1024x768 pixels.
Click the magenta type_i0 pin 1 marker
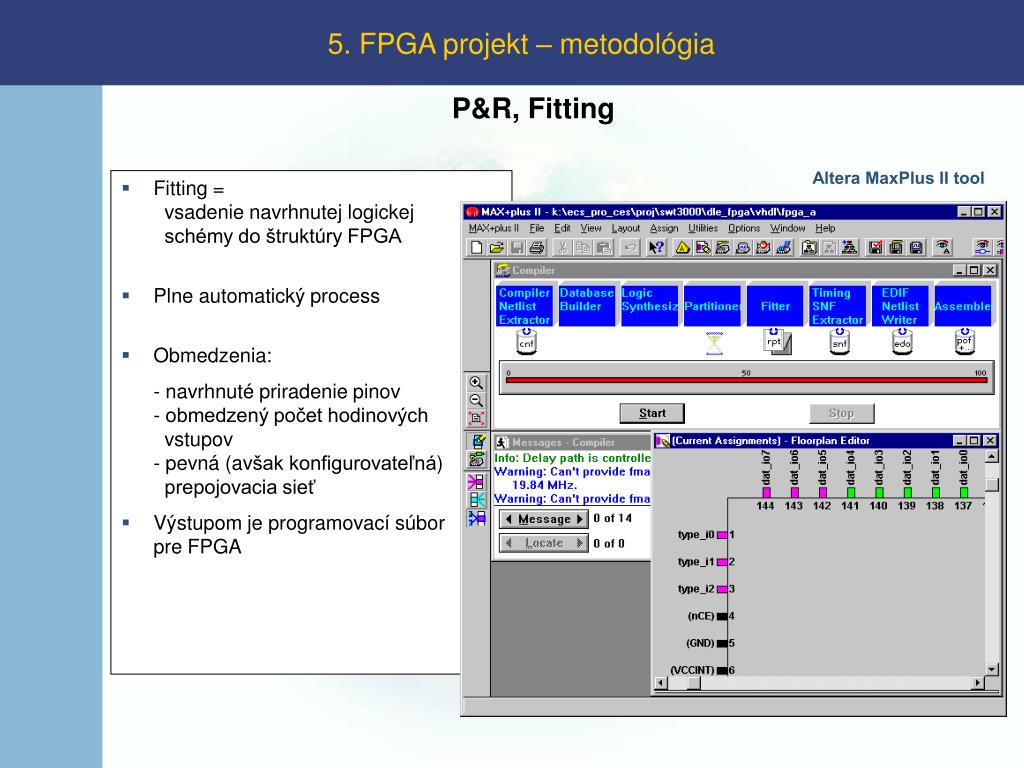[722, 535]
